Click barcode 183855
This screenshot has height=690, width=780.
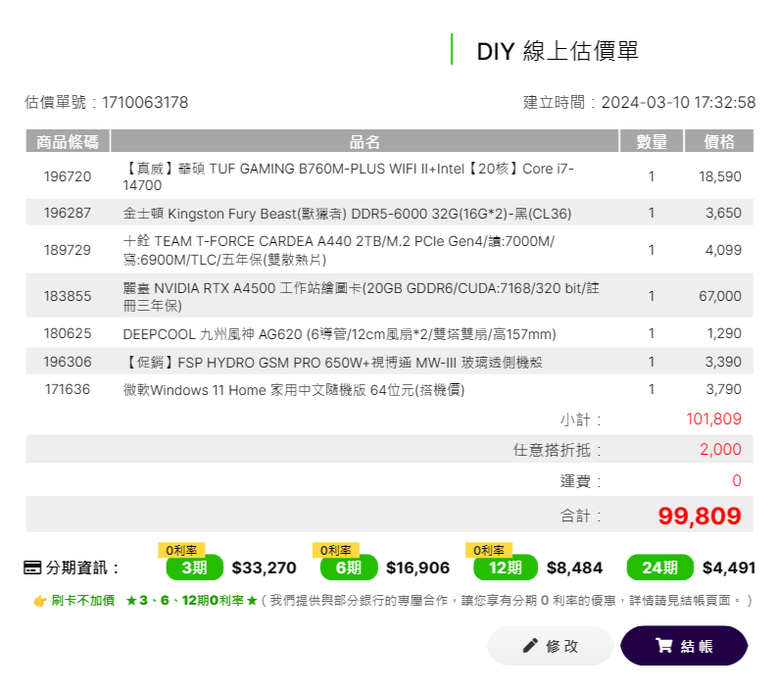[68, 296]
